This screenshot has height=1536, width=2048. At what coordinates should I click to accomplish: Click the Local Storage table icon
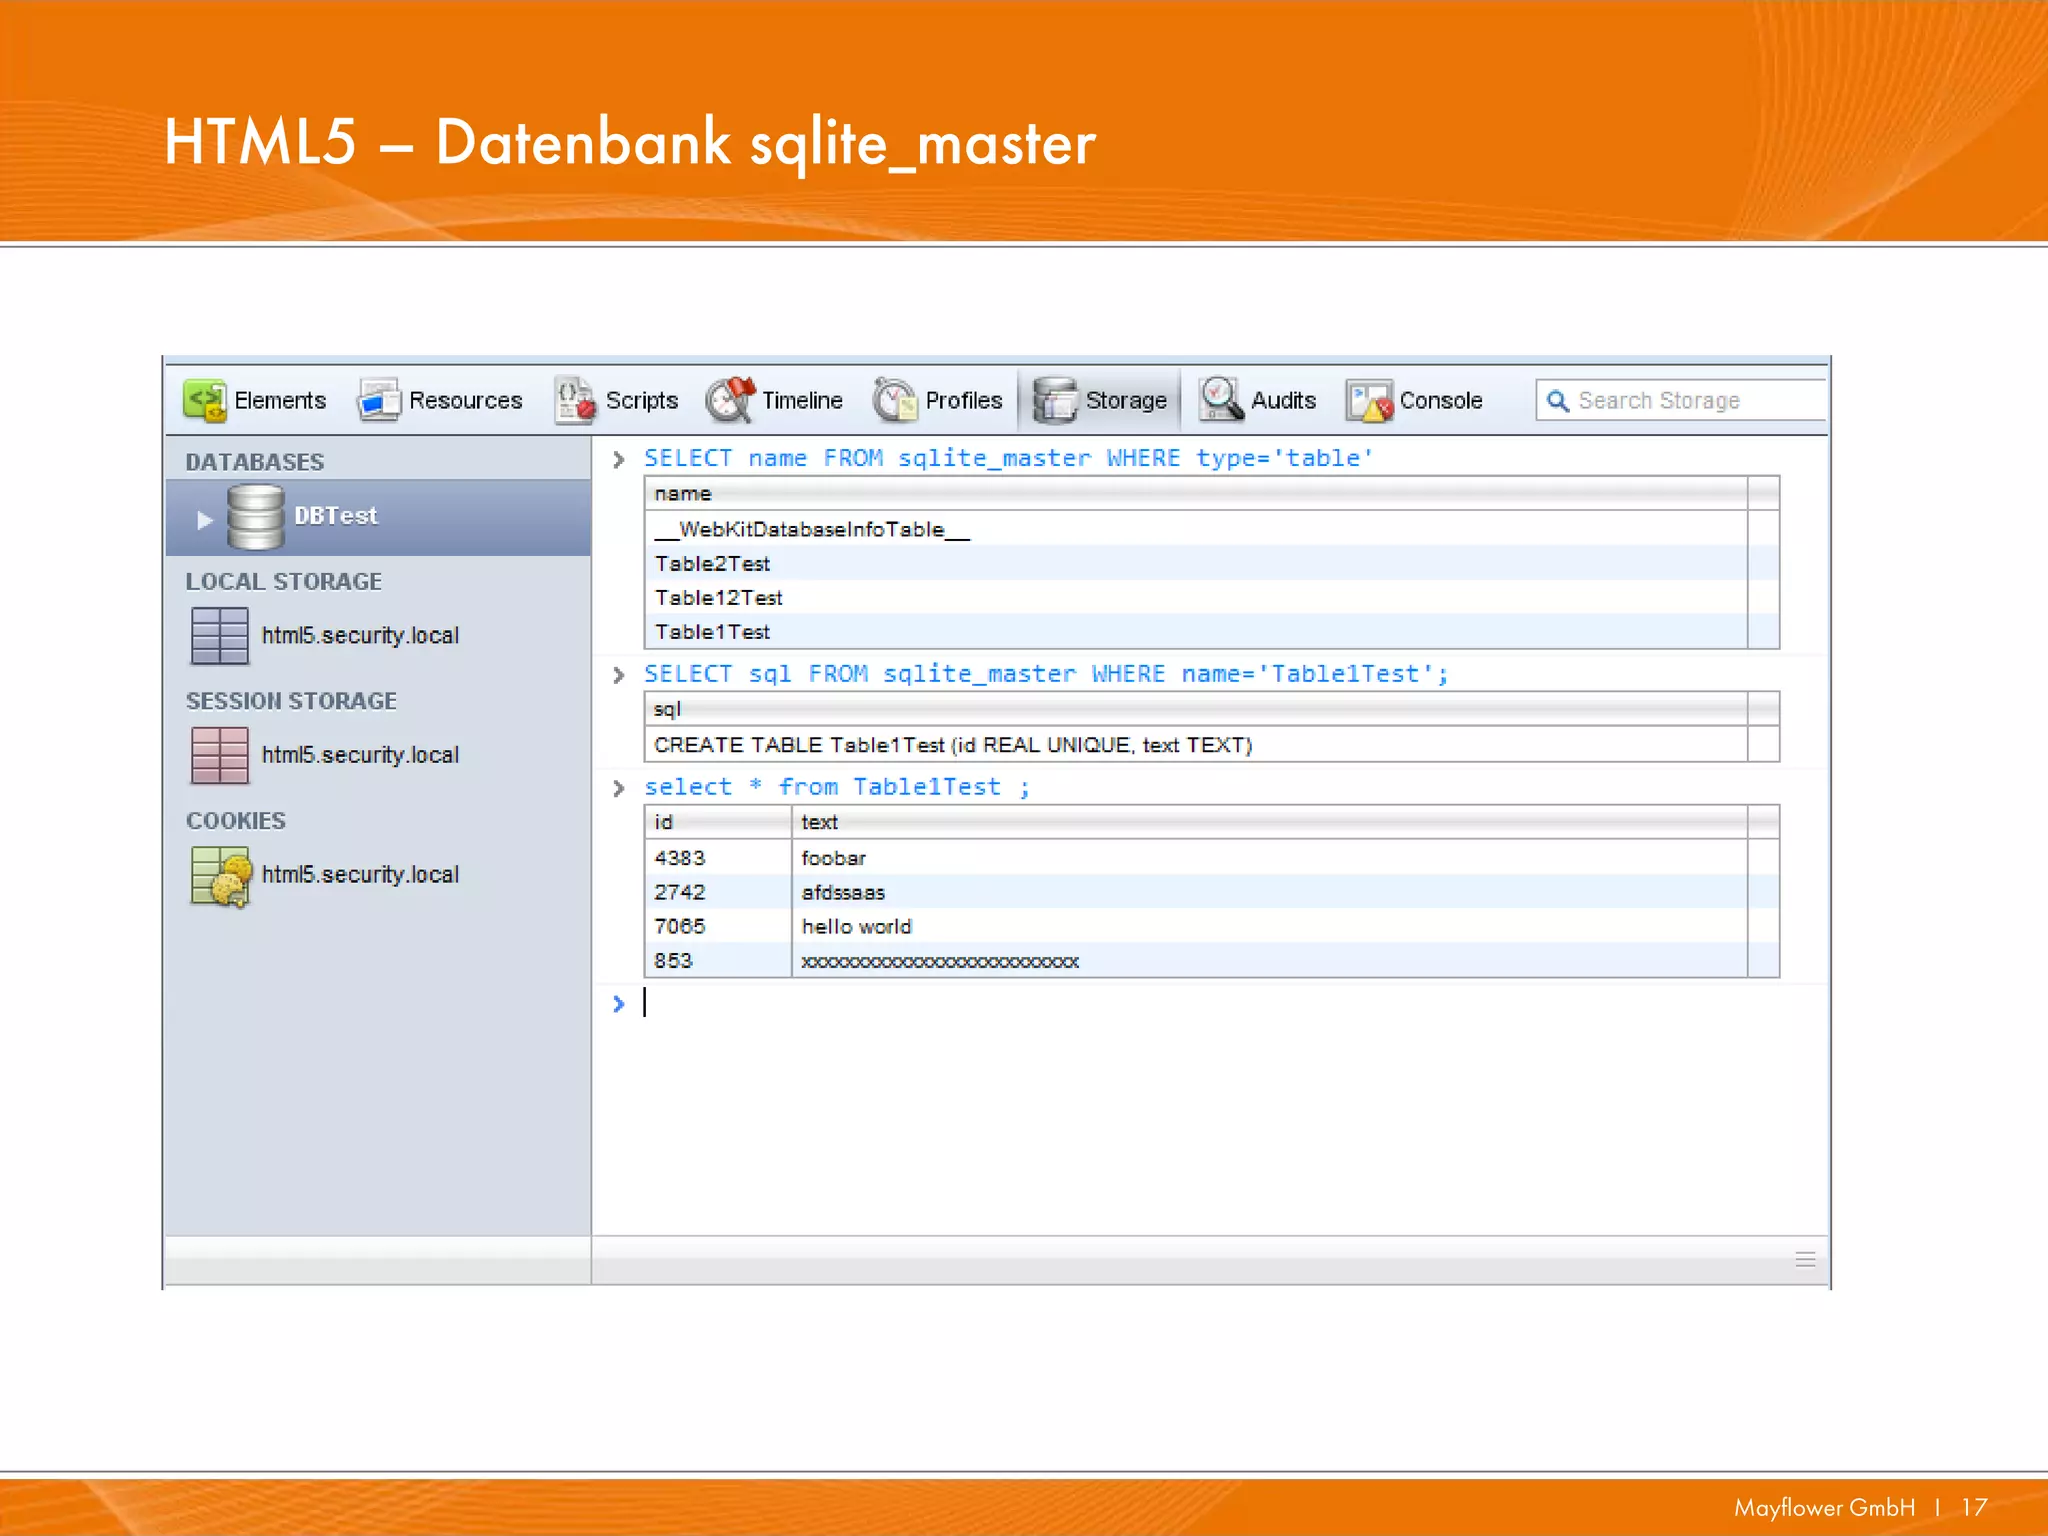pyautogui.click(x=220, y=636)
